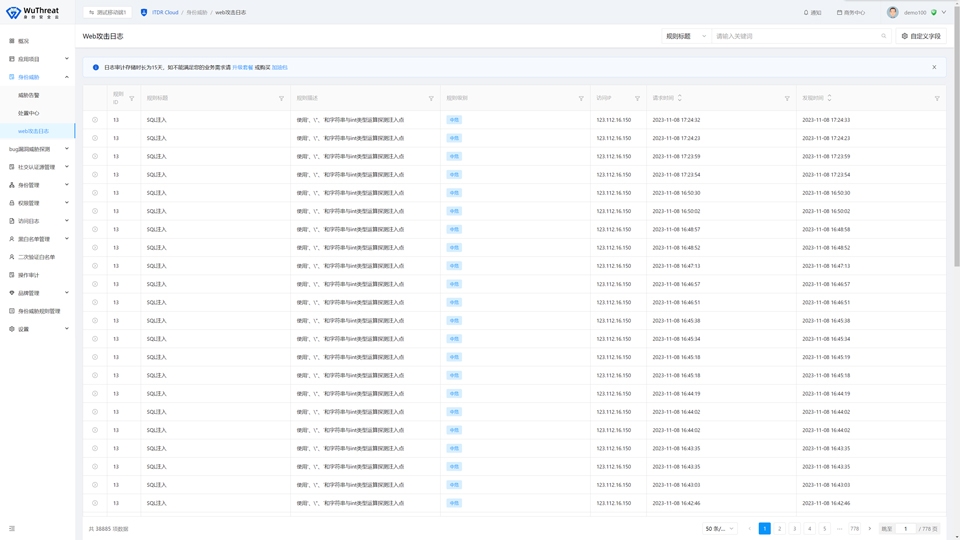The image size is (960, 540).
Task: Open the demo100 account dropdown arrow
Action: tap(943, 12)
